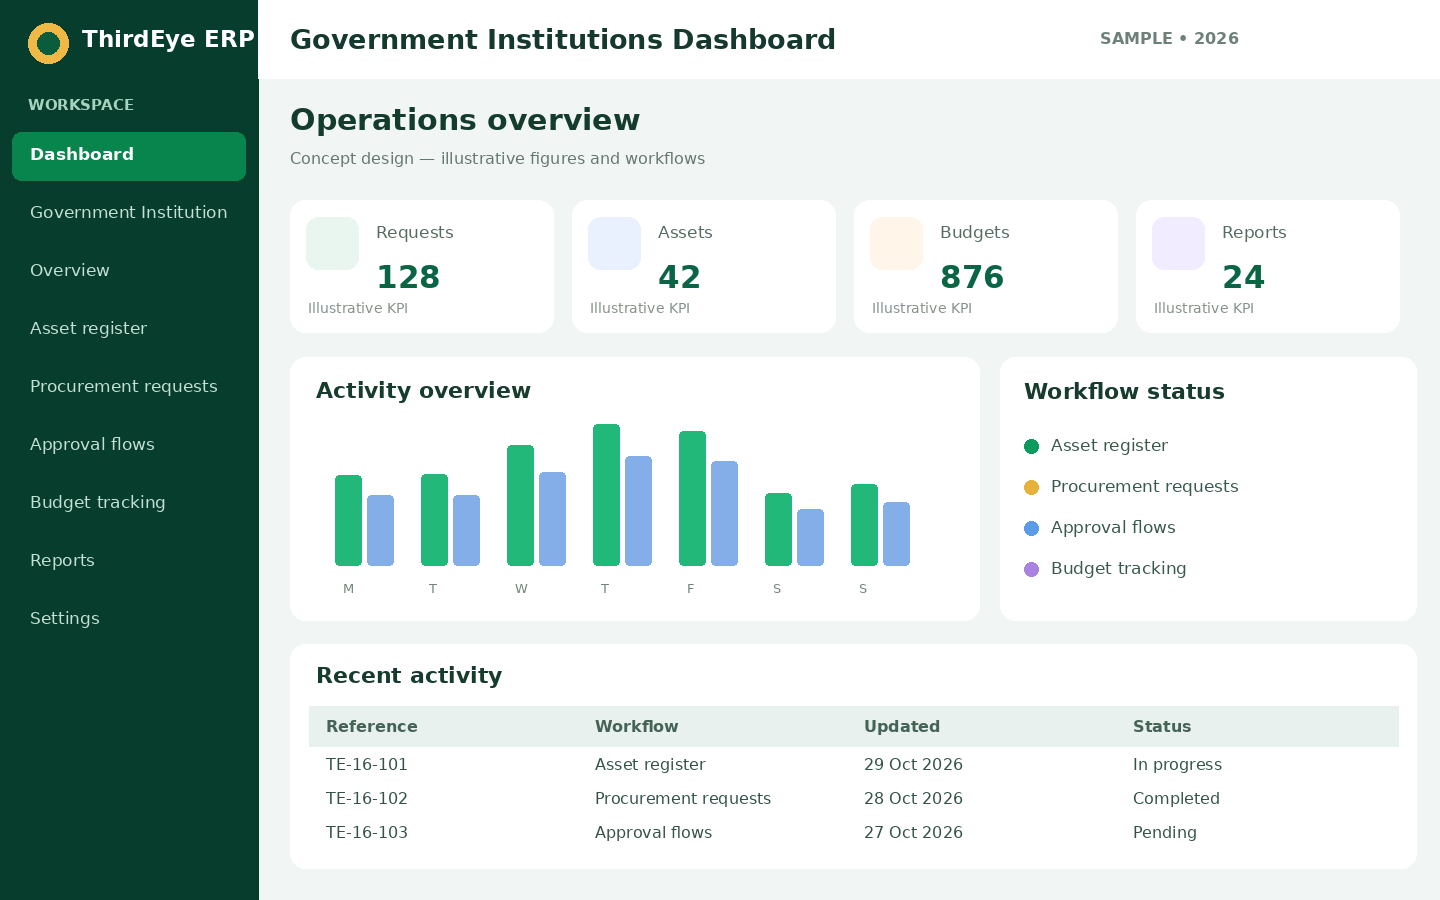The height and width of the screenshot is (900, 1440).
Task: Click the purple Budget tracking legend dot
Action: point(1032,569)
